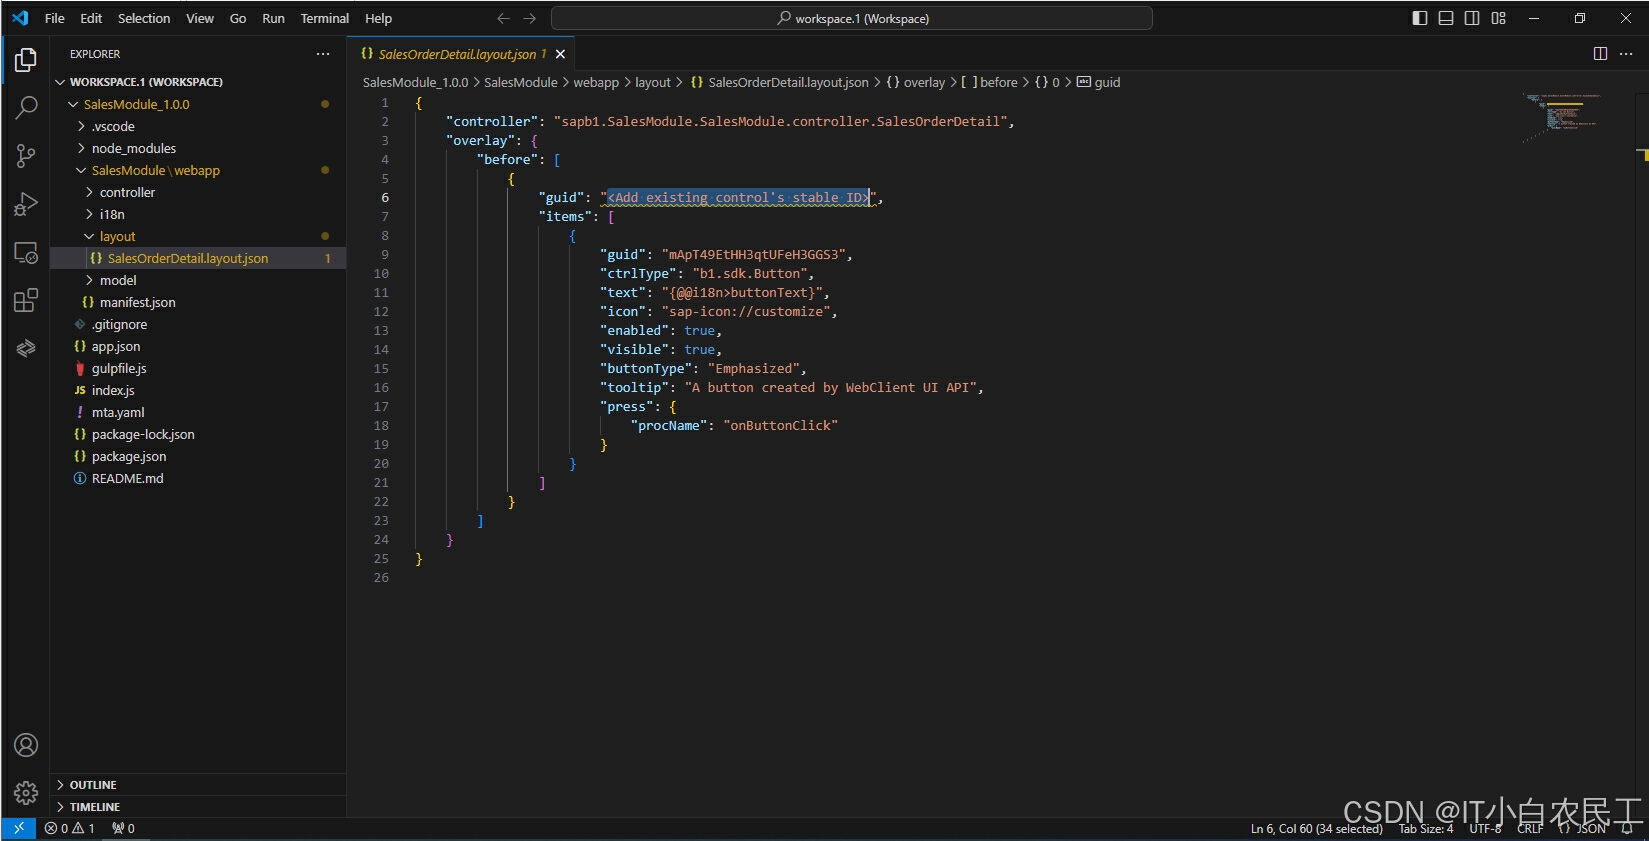Open the Source Control view
This screenshot has width=1649, height=841.
pyautogui.click(x=26, y=155)
